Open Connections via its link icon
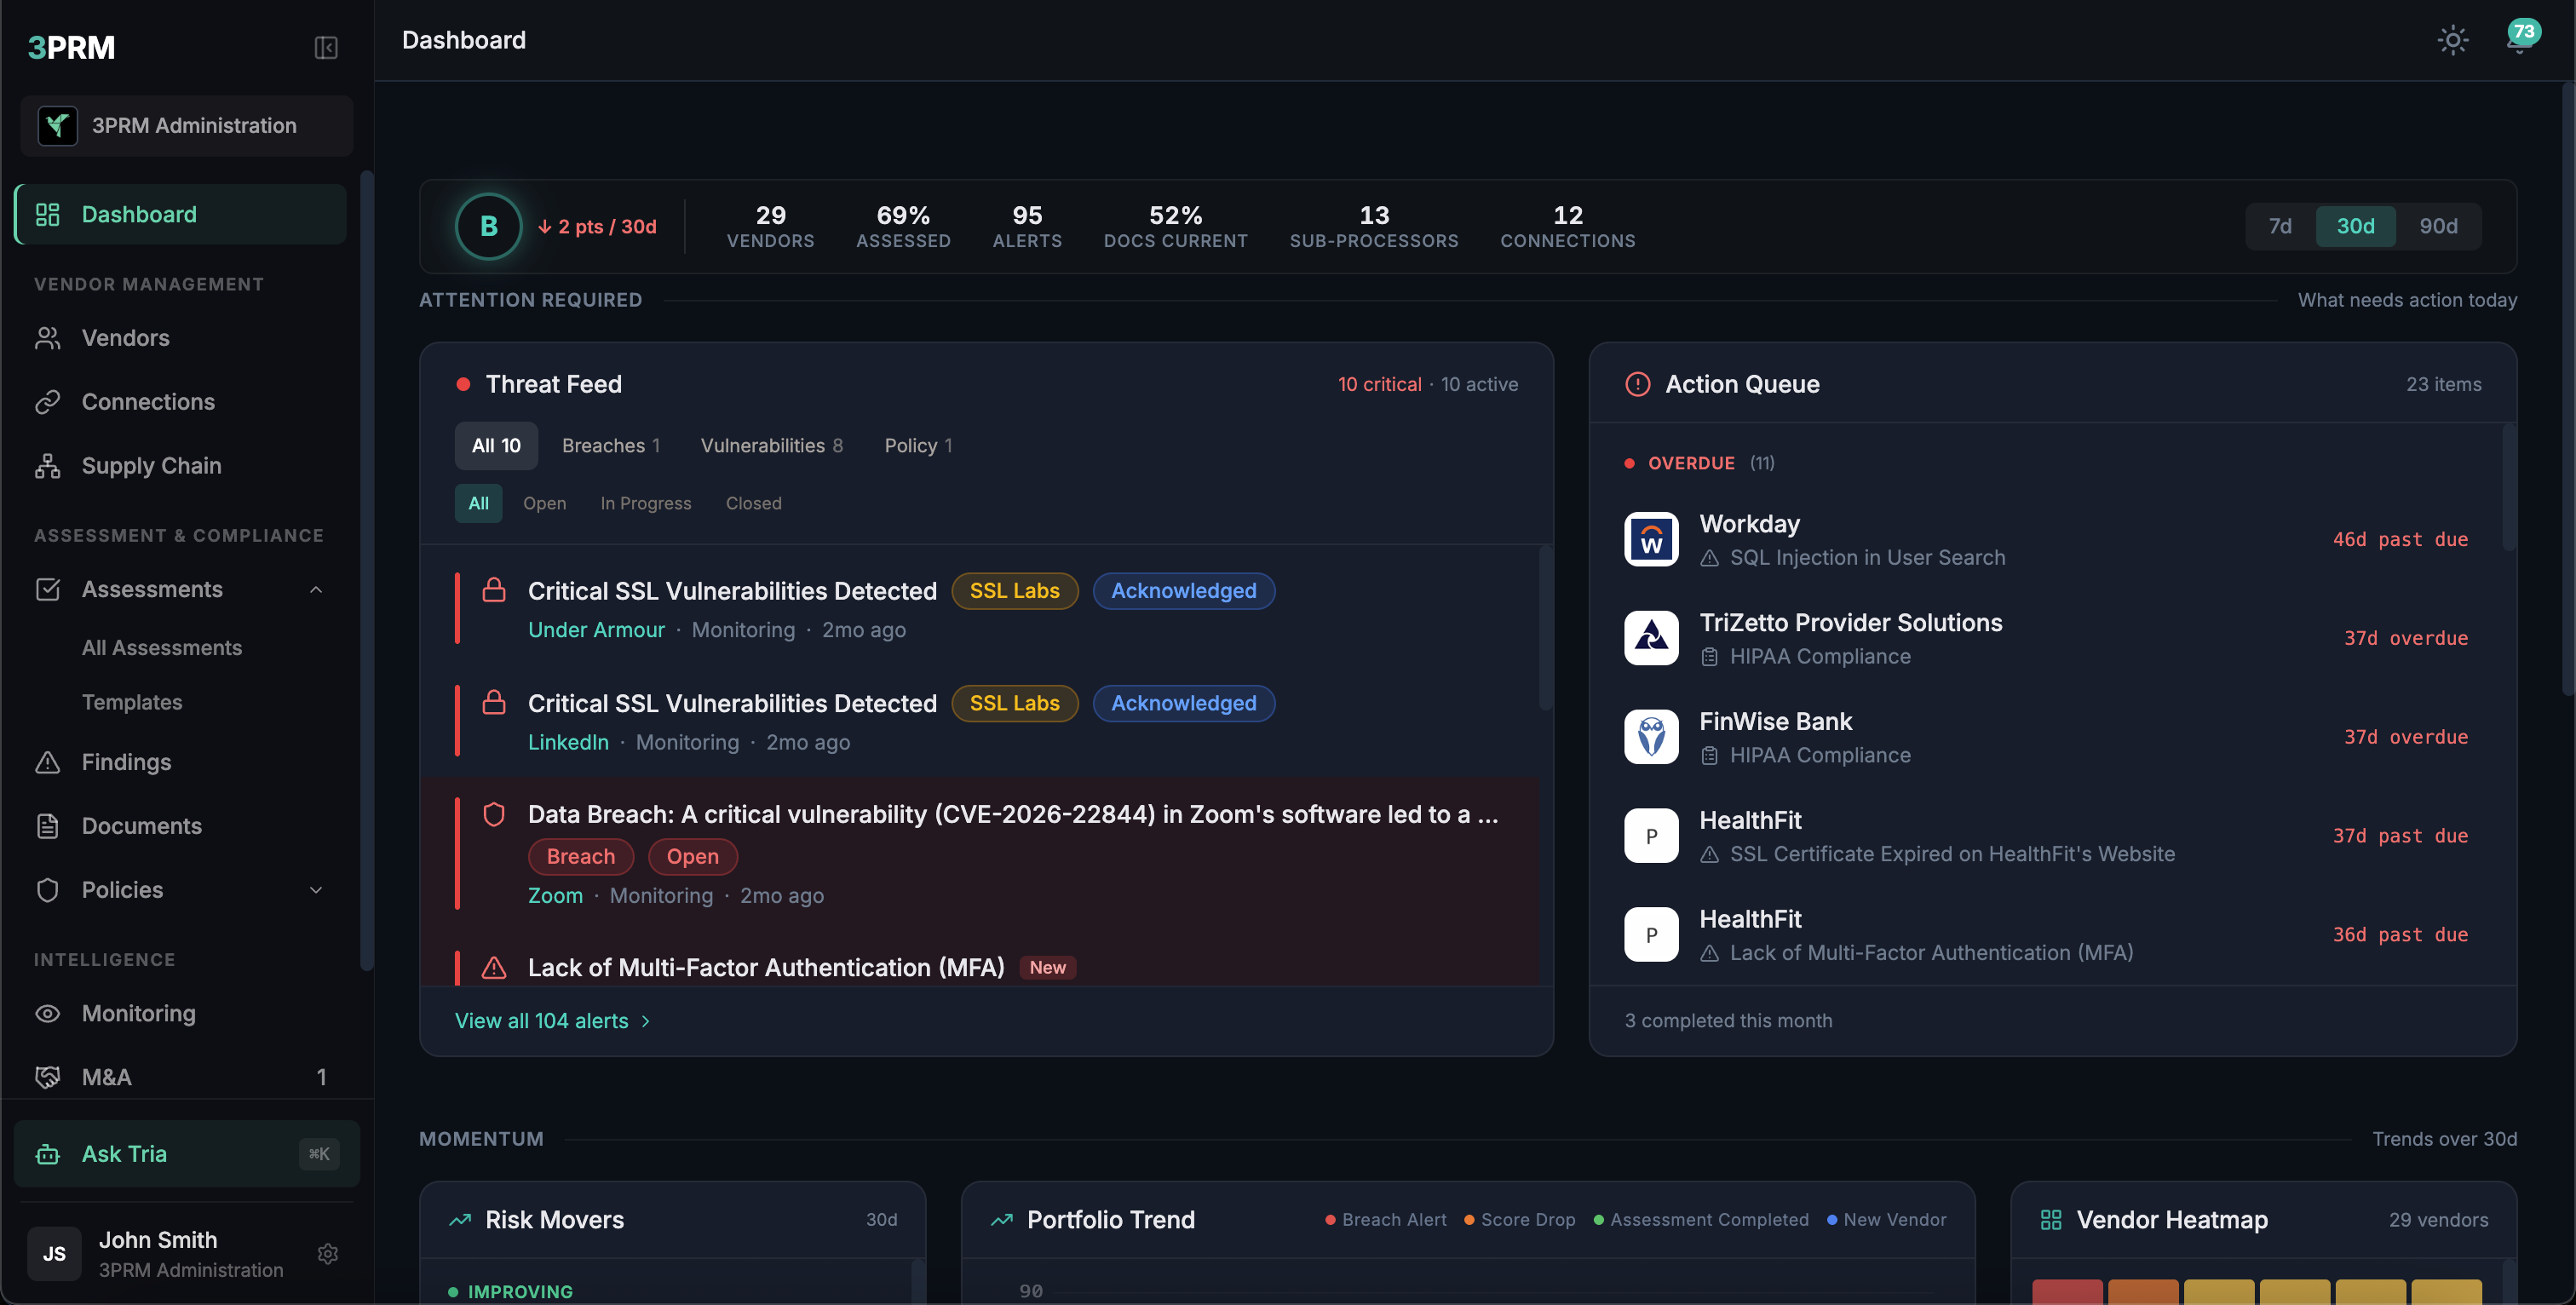Image resolution: width=2576 pixels, height=1305 pixels. pyautogui.click(x=49, y=401)
